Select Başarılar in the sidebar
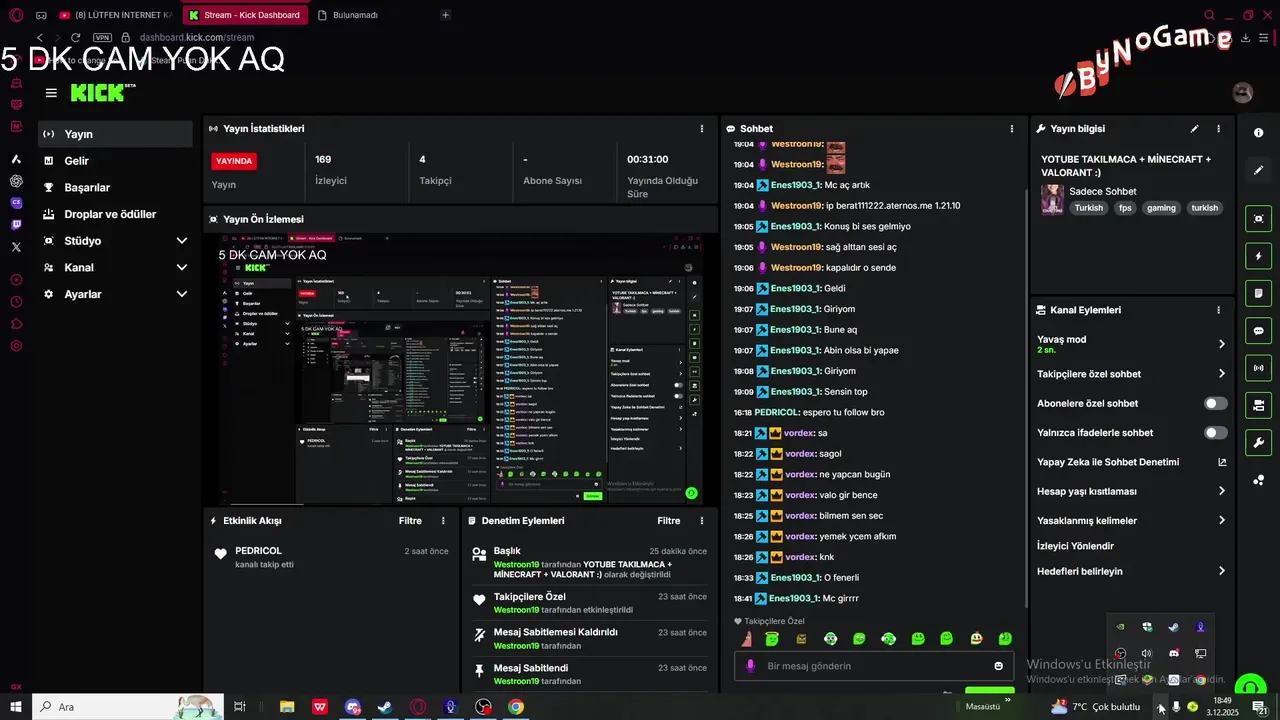This screenshot has width=1280, height=720. [x=115, y=188]
